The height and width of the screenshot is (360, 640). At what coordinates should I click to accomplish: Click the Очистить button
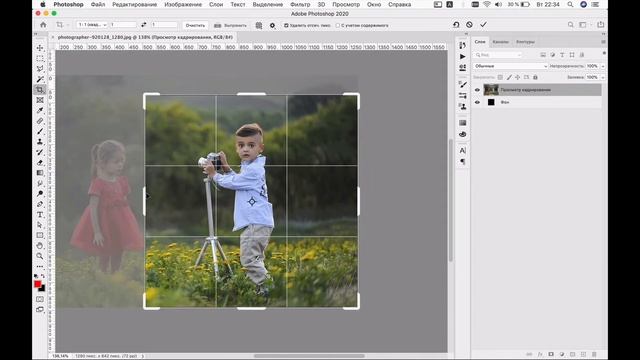195,25
